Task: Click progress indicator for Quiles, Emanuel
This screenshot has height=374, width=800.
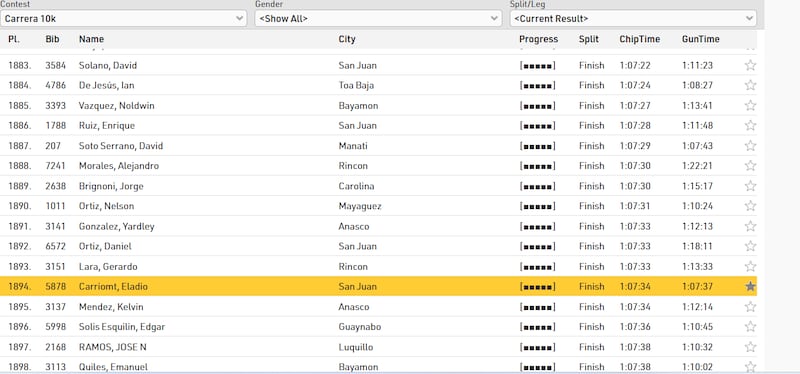Action: [x=537, y=367]
